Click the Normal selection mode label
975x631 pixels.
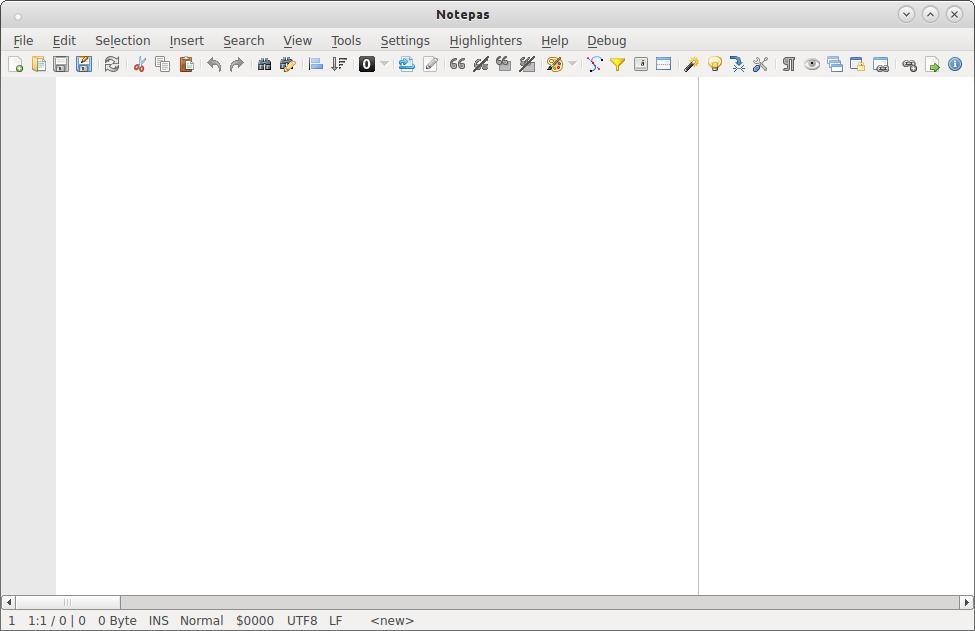pos(201,621)
